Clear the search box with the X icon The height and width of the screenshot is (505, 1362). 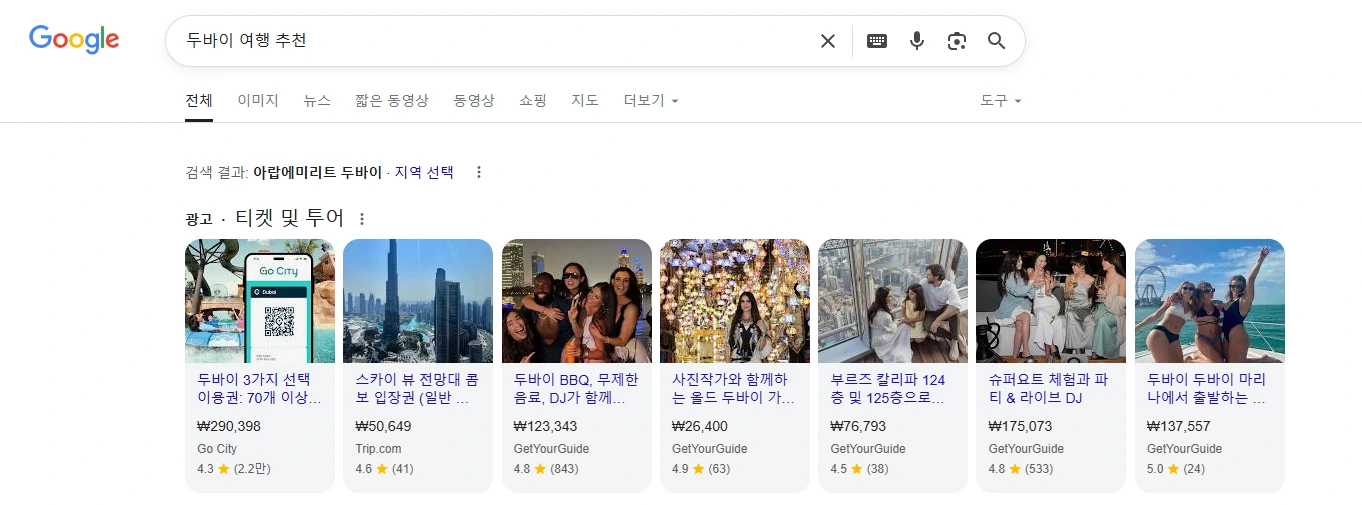click(x=828, y=41)
